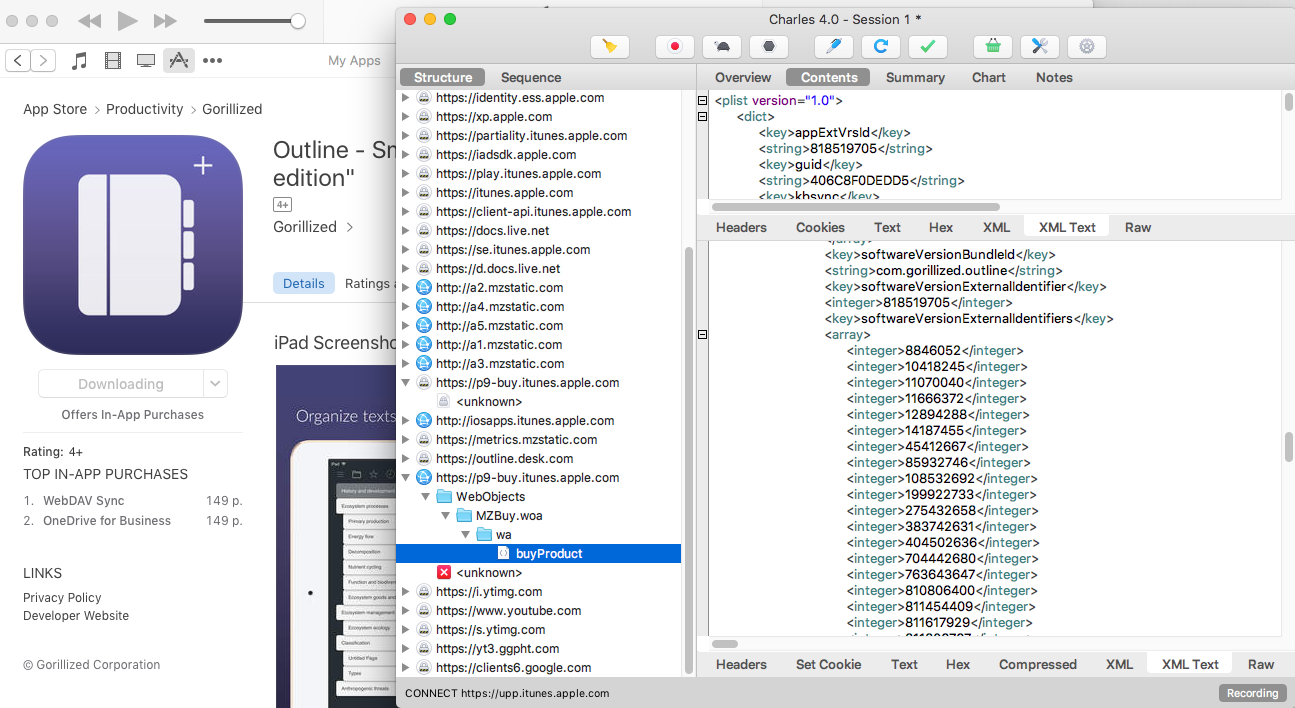The height and width of the screenshot is (708, 1295).
Task: Click the iTunes rewind button
Action: tap(89, 21)
